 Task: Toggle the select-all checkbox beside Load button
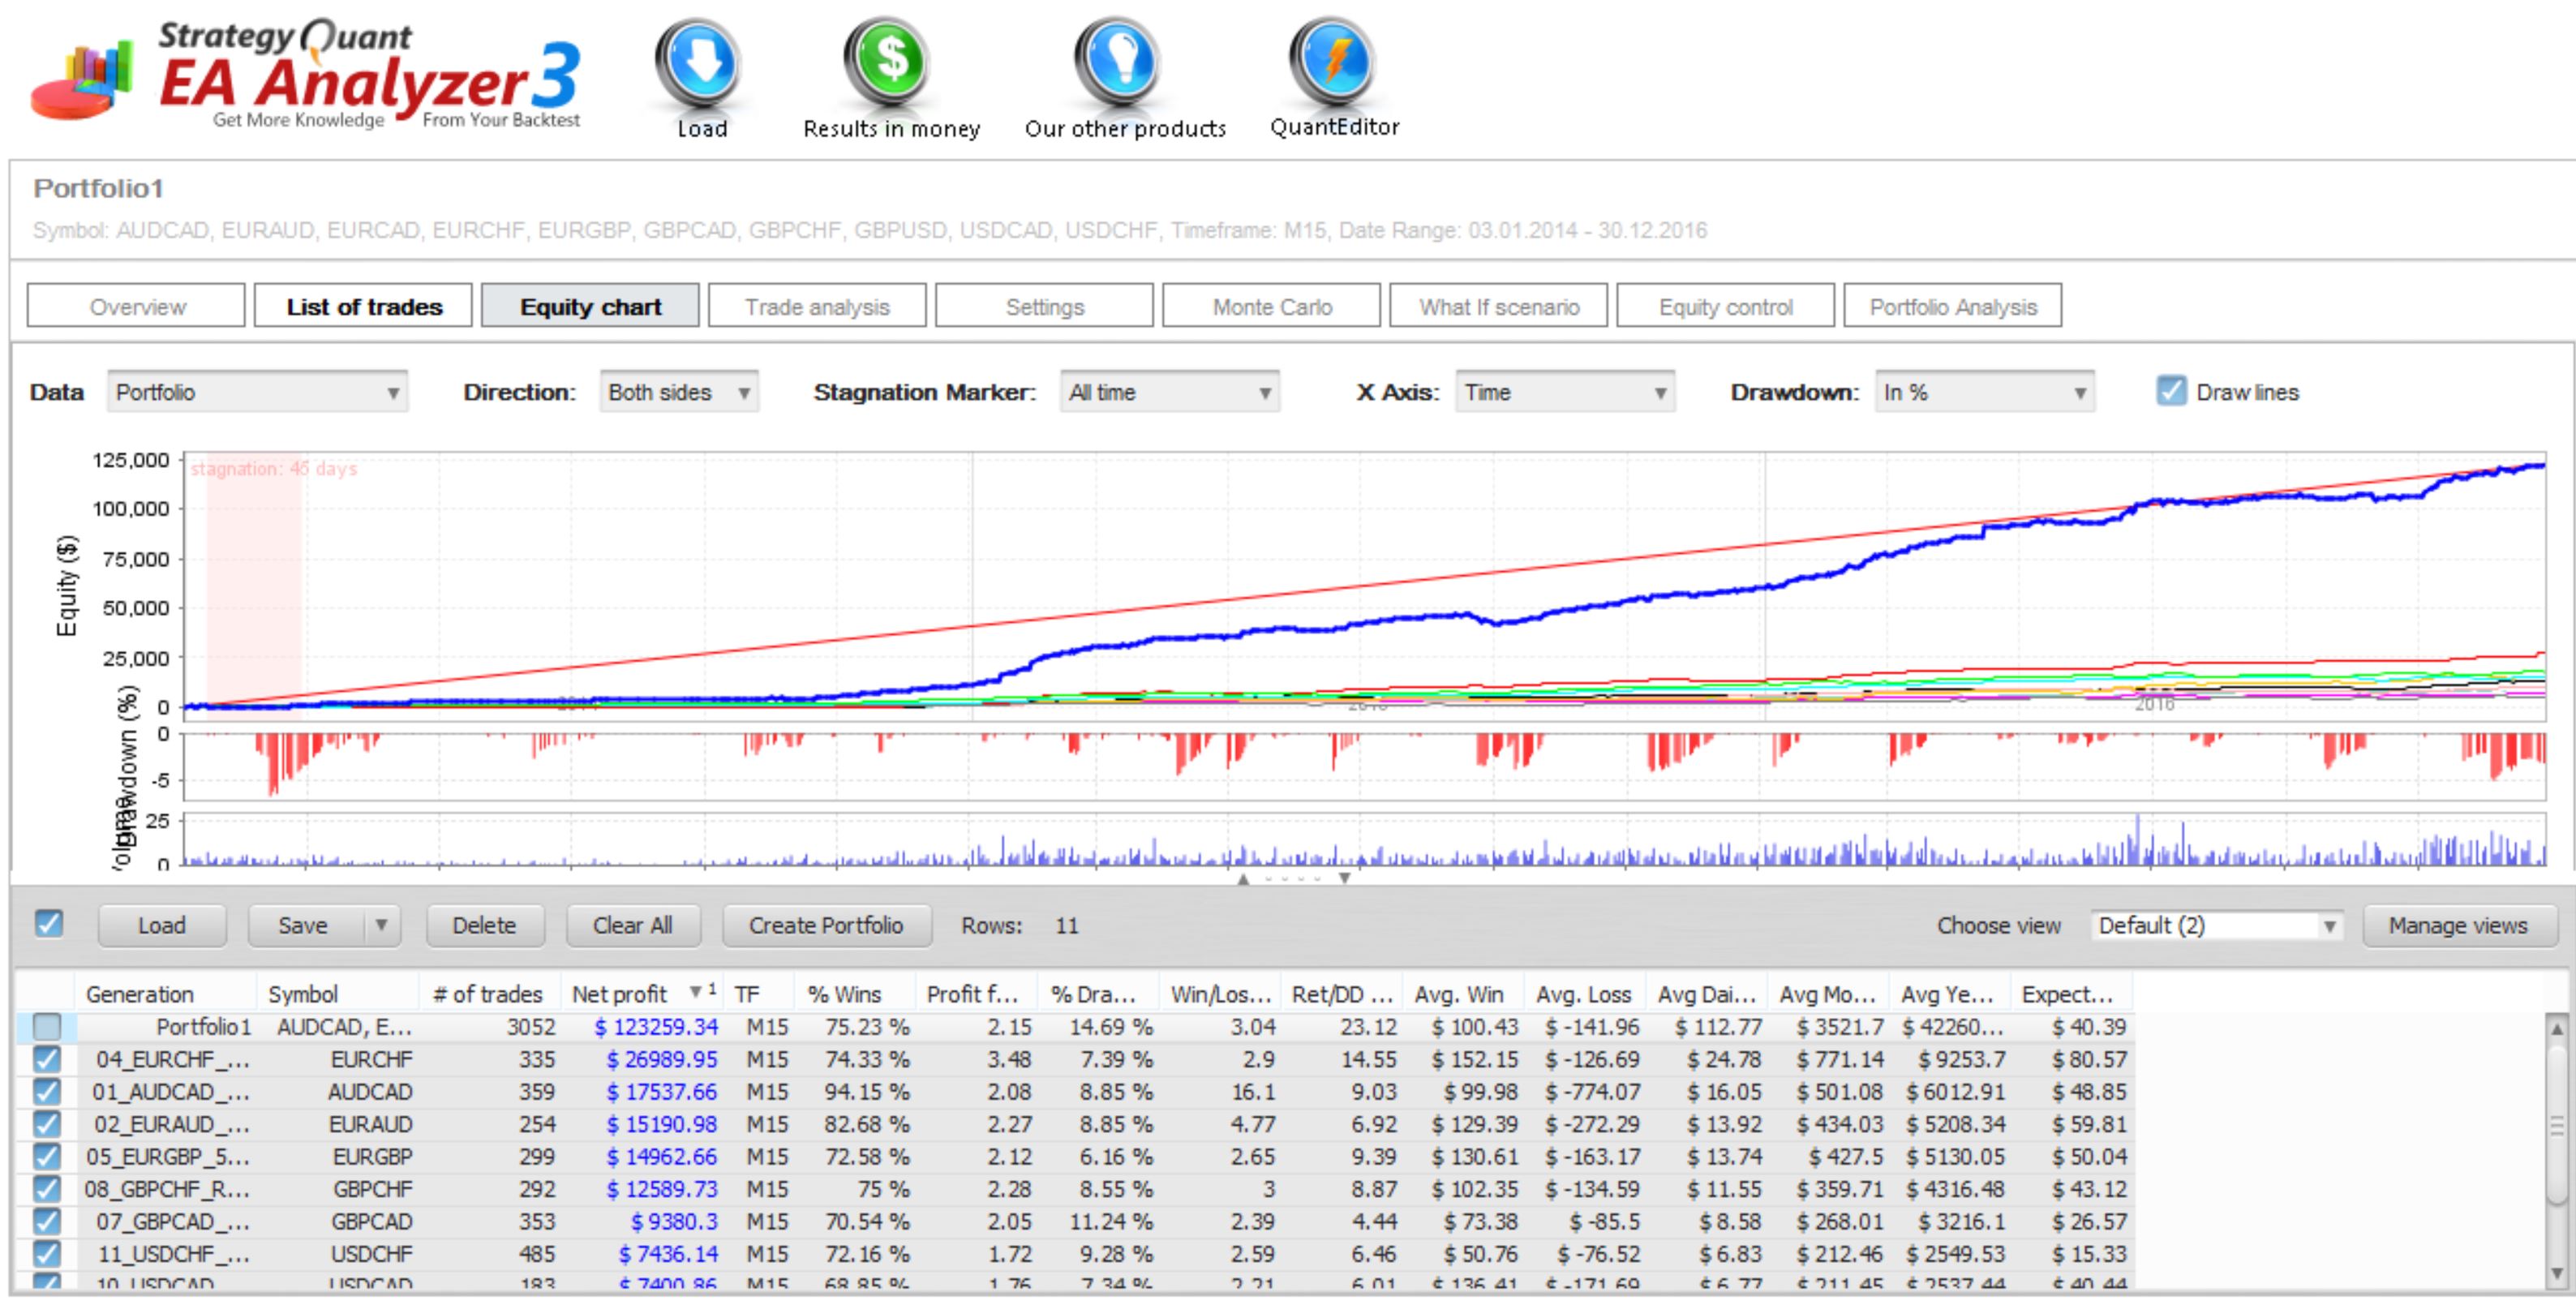click(x=48, y=923)
